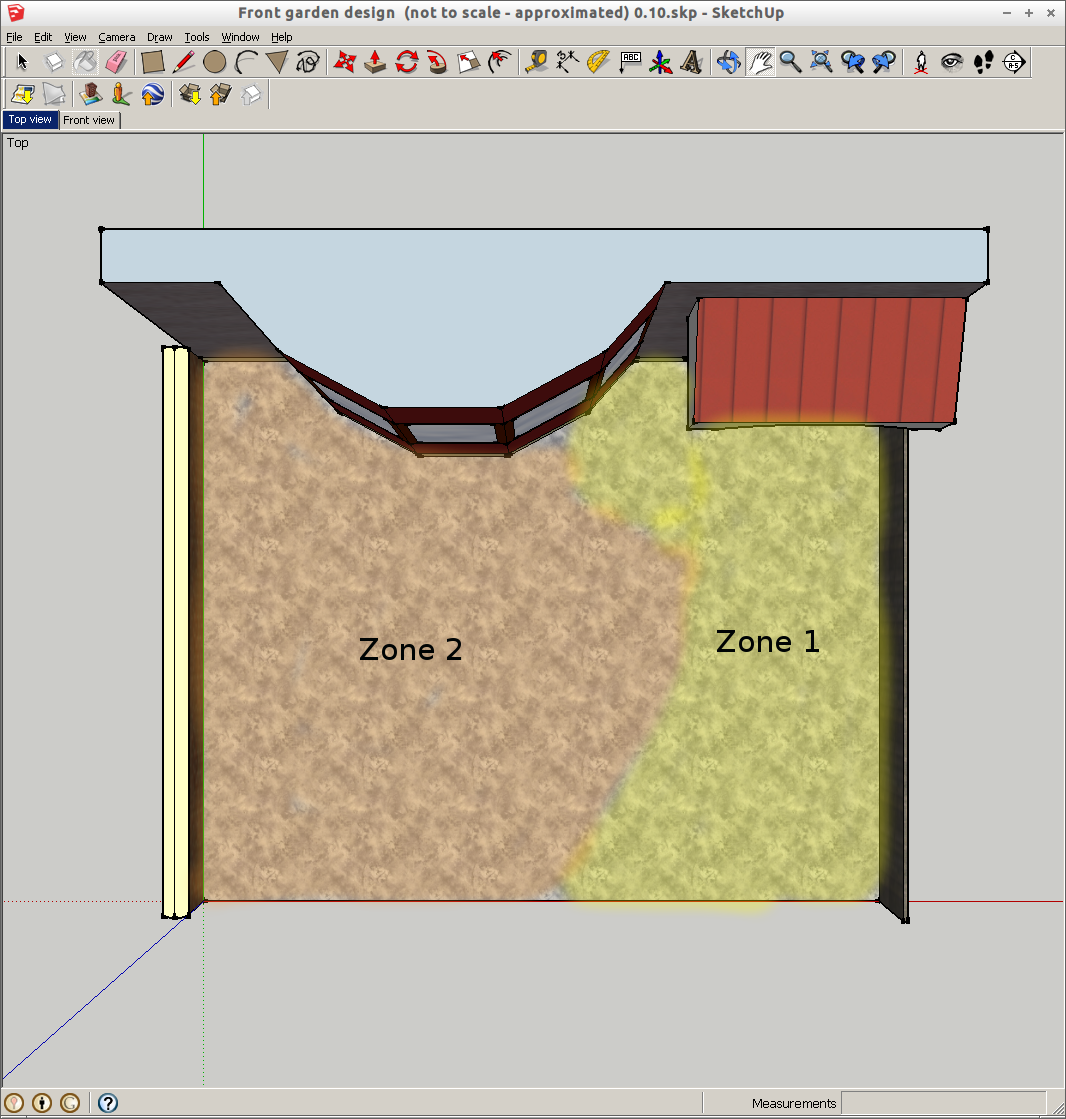Select the Eraser tool
Screen dimensions: 1066x1119
[118, 62]
